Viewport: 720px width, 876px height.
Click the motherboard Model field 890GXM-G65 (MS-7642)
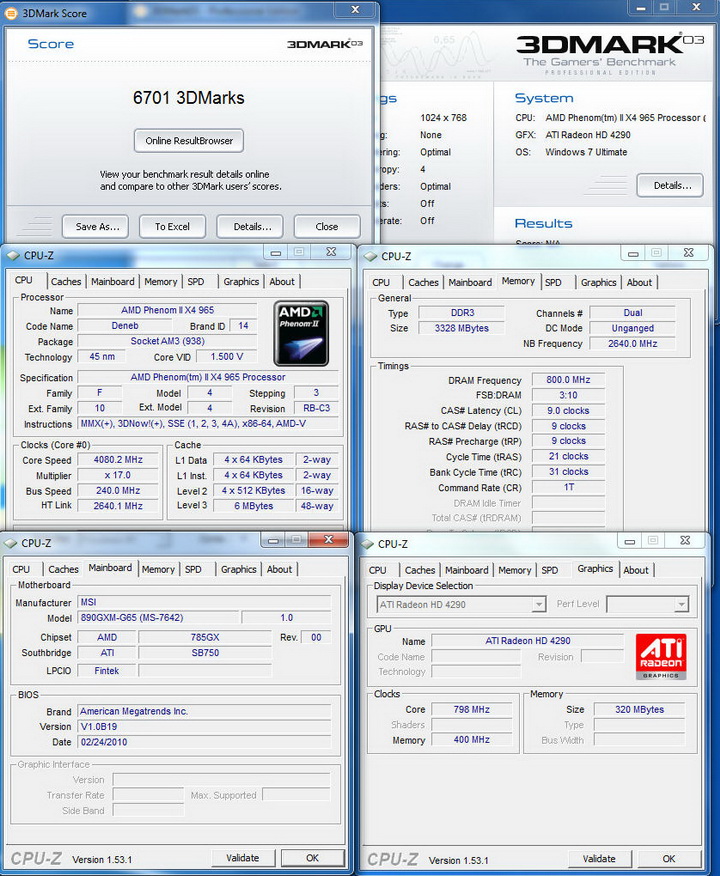[x=158, y=618]
